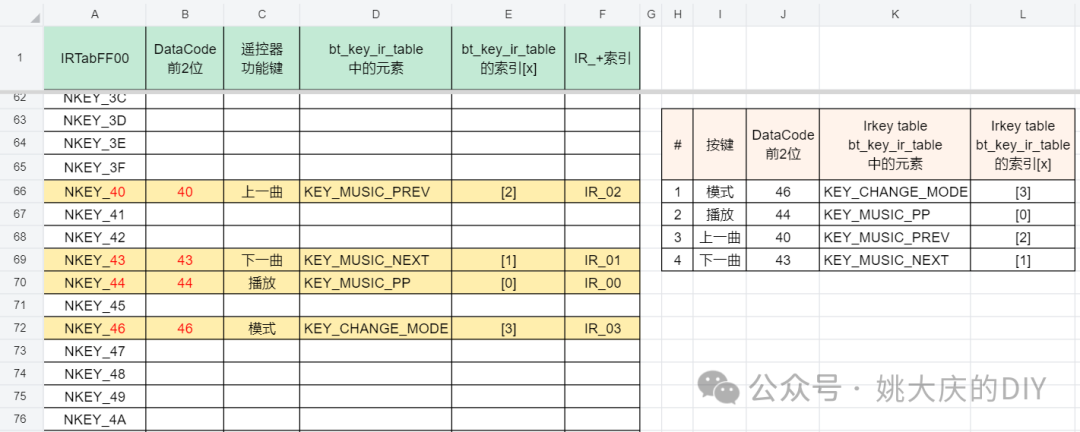Select cell NKEY_40
The image size is (1080, 432).
coord(94,192)
